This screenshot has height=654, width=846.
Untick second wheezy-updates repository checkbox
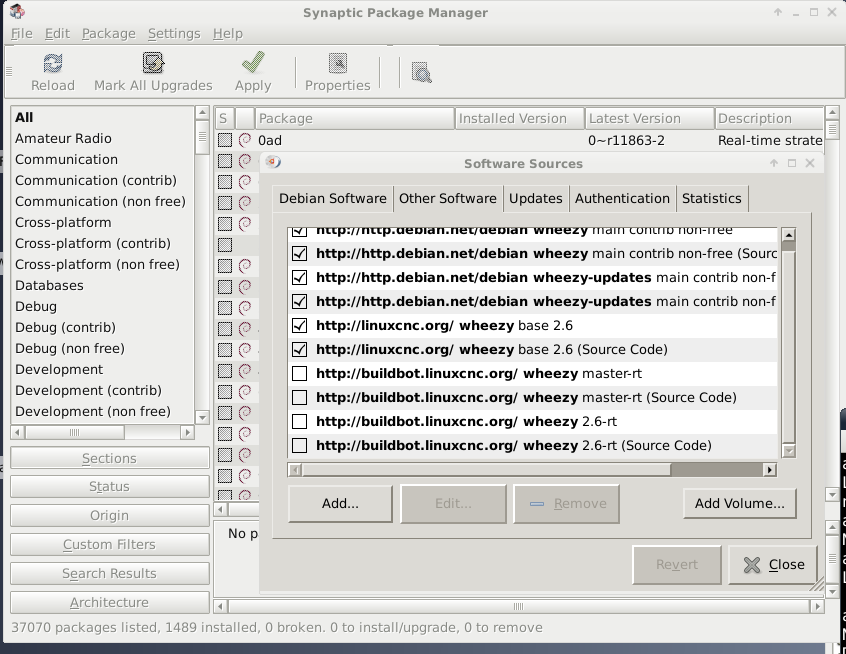tap(299, 301)
